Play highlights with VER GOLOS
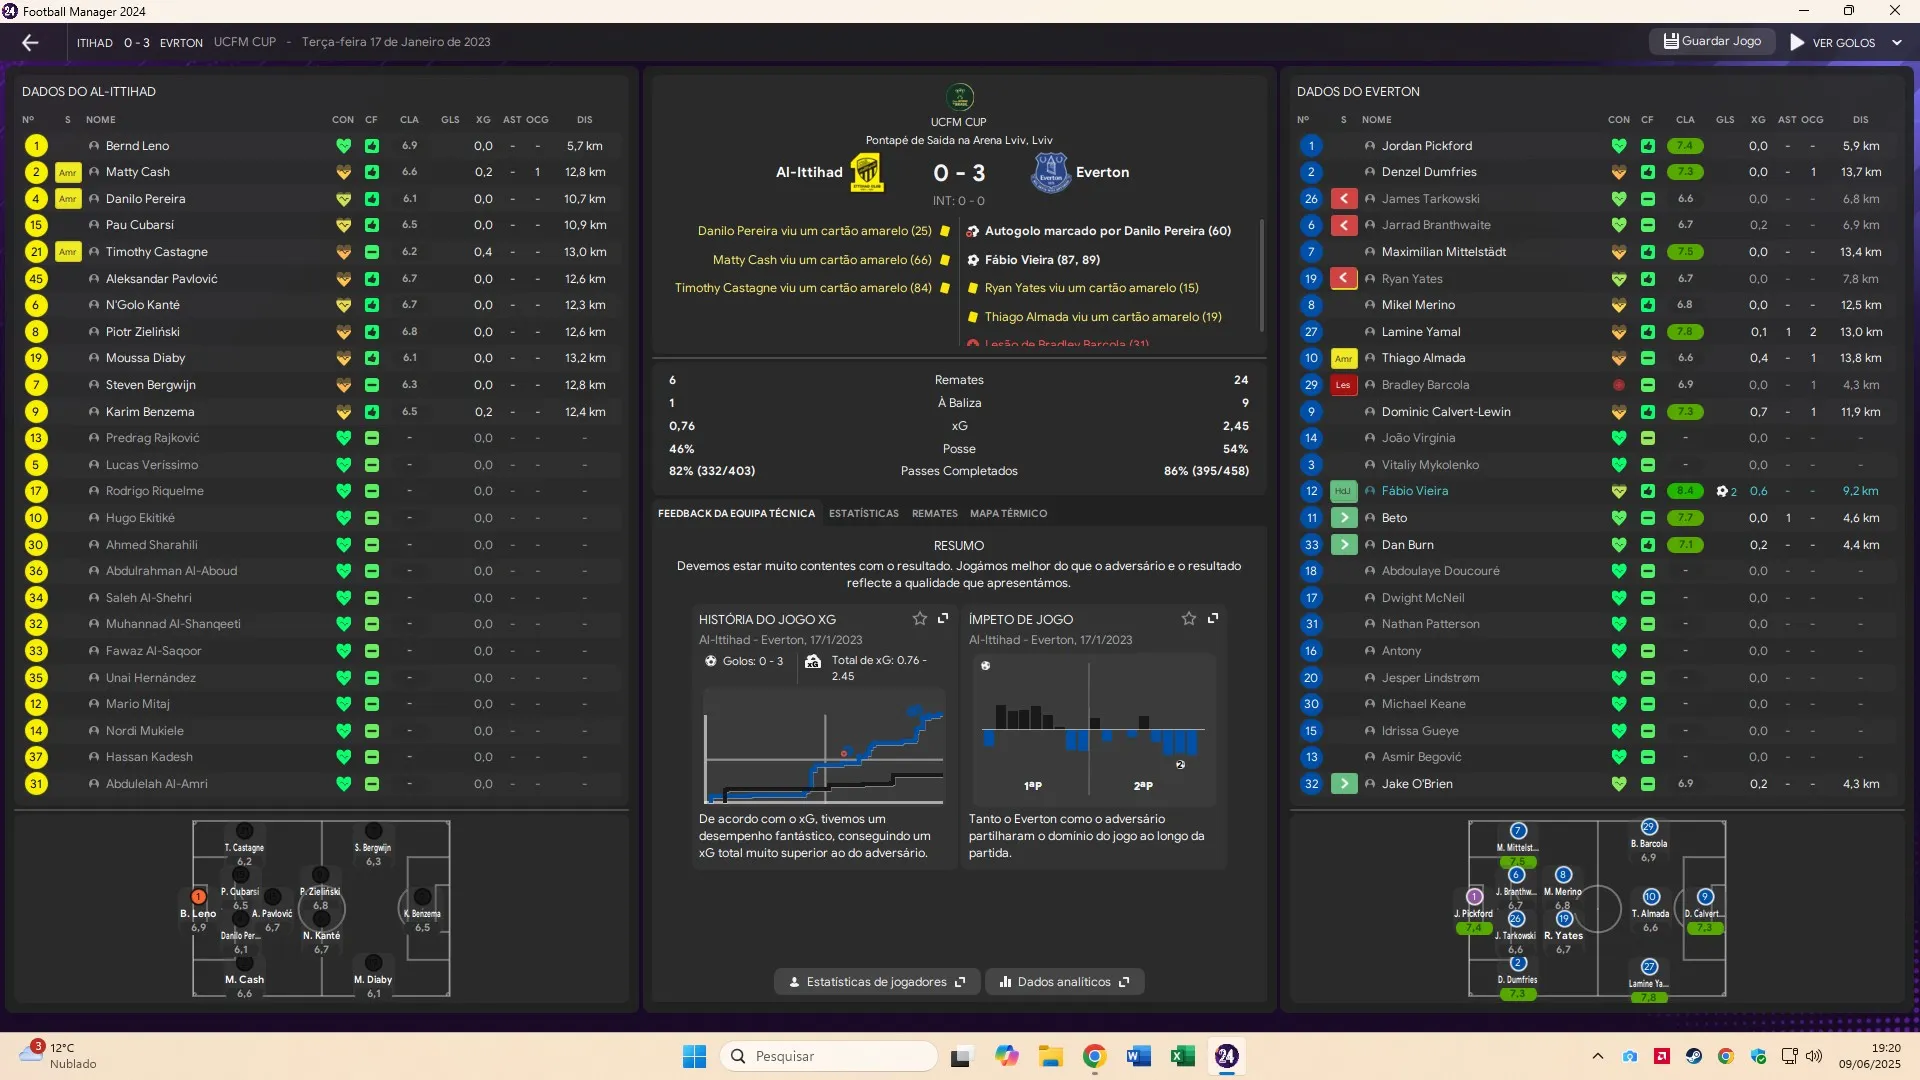 click(x=1832, y=42)
